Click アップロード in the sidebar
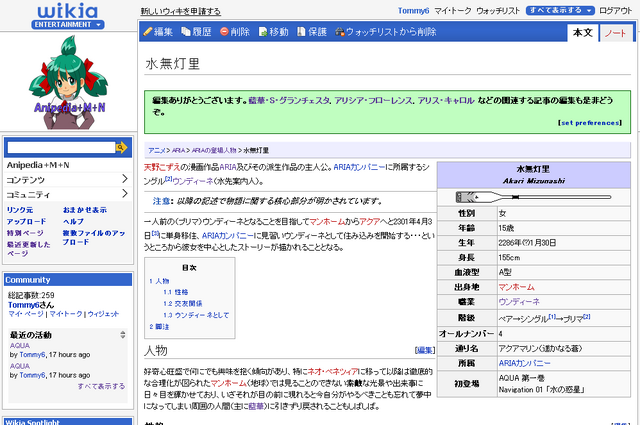This screenshot has width=640, height=425. [x=26, y=221]
